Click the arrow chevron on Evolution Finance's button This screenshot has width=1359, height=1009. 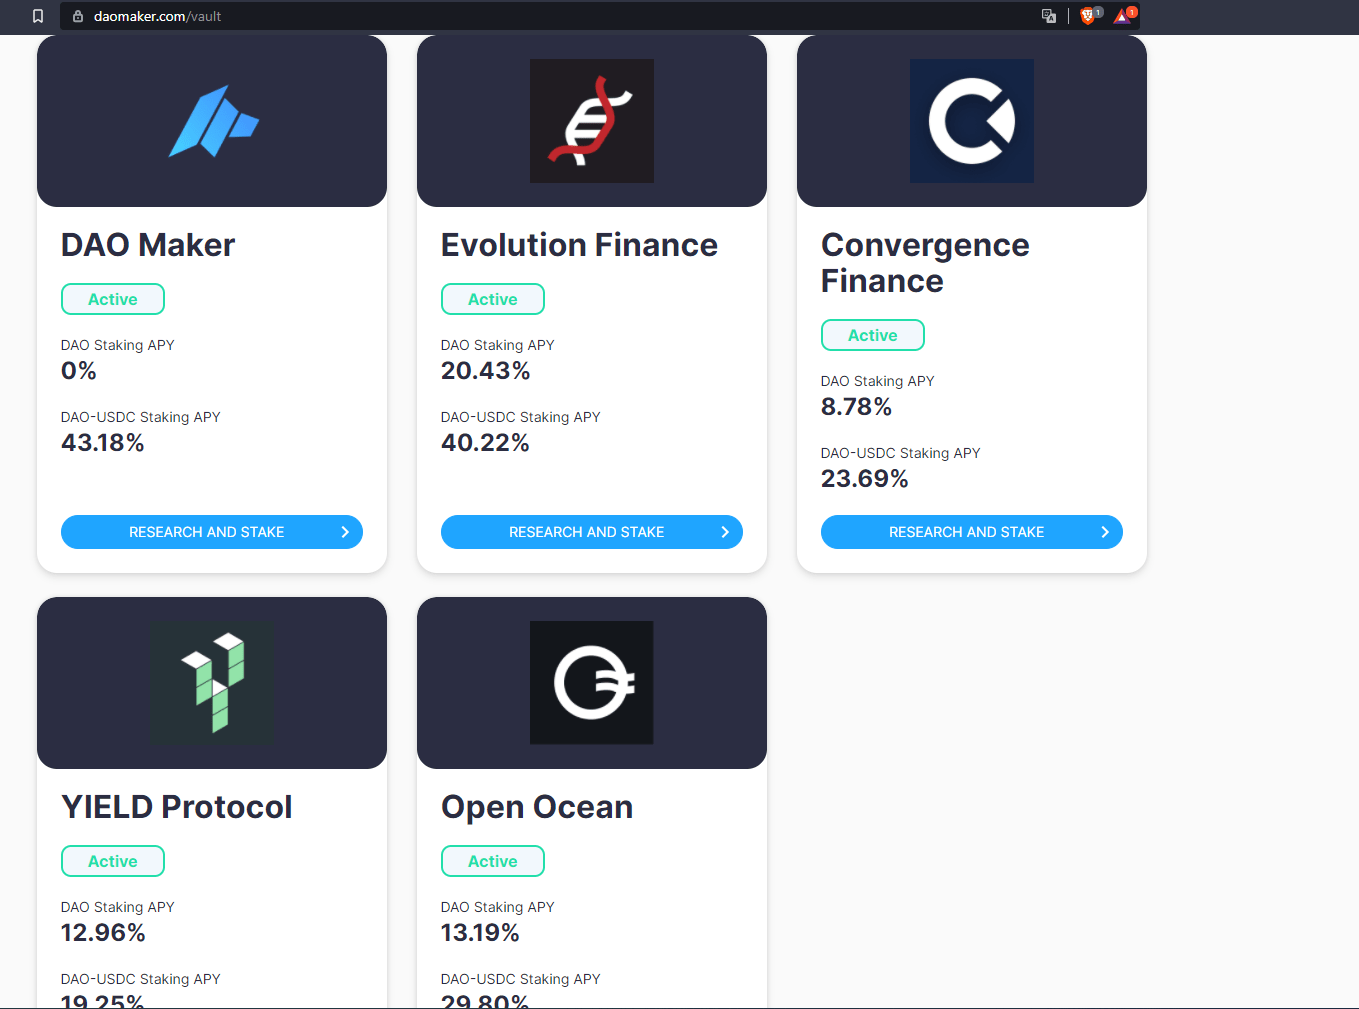[725, 532]
